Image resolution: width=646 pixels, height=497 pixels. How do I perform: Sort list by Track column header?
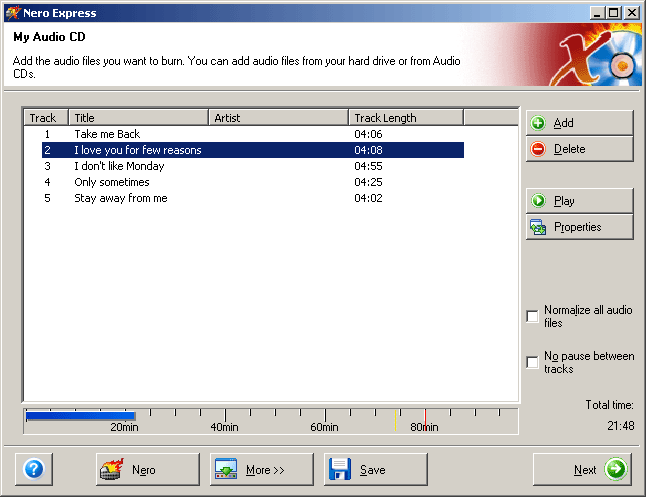[x=46, y=117]
